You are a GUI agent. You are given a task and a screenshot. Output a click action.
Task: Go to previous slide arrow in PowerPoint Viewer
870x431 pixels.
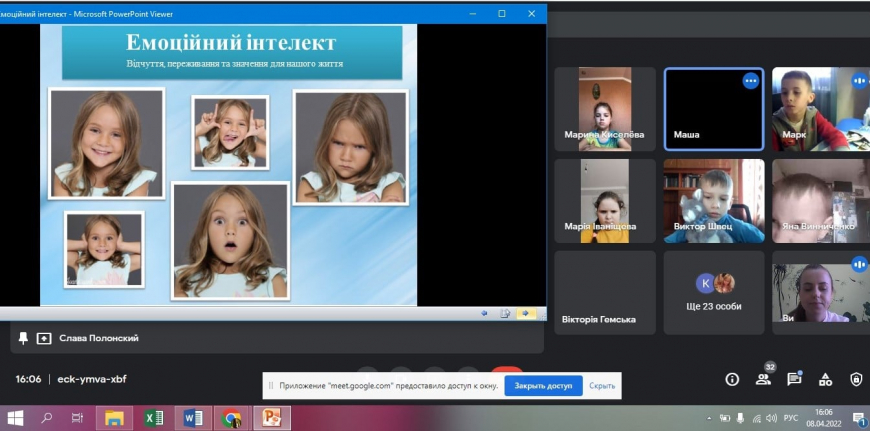pyautogui.click(x=485, y=313)
